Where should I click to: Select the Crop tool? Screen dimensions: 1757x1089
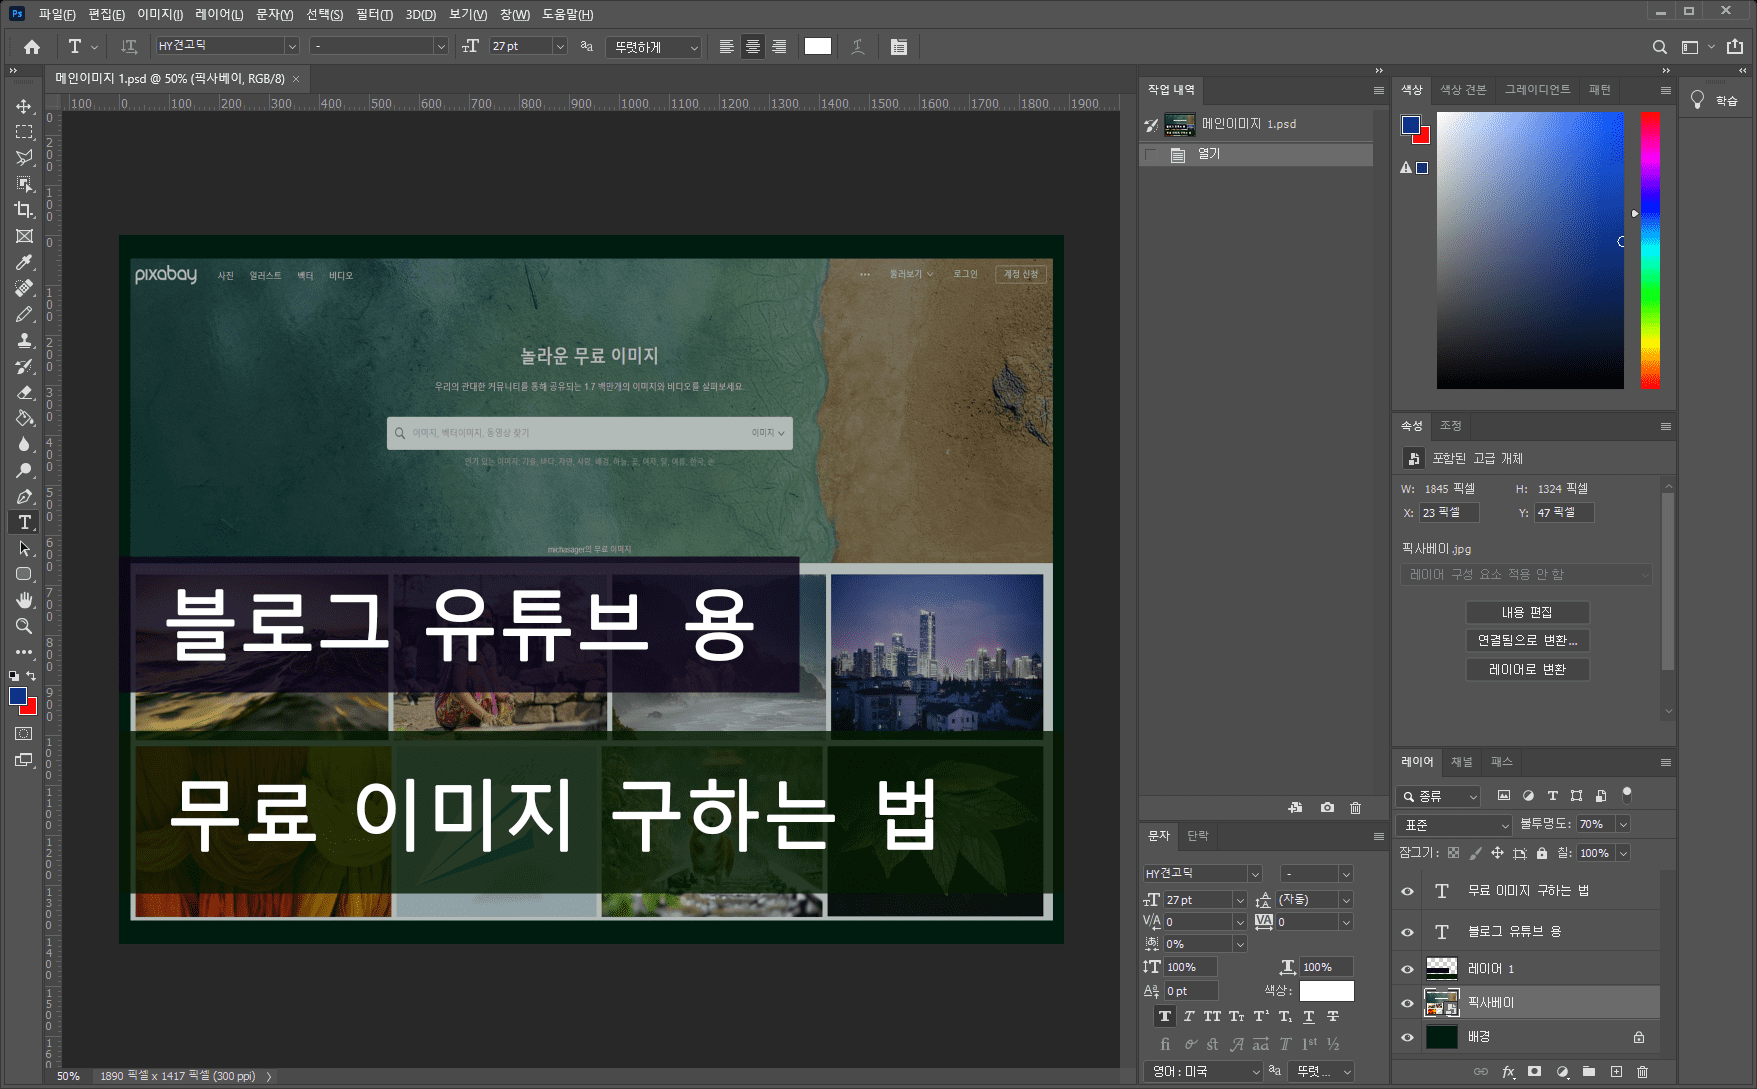22,210
